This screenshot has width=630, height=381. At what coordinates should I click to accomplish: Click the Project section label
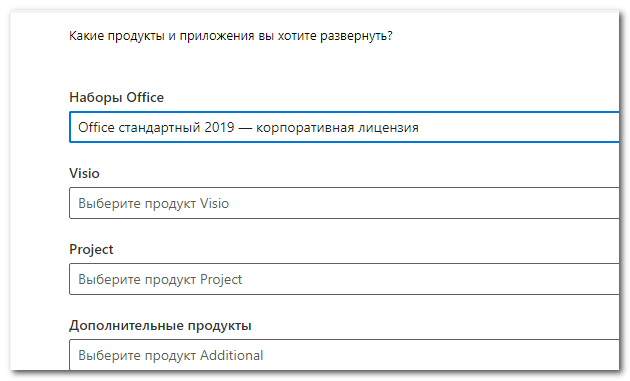tap(91, 250)
